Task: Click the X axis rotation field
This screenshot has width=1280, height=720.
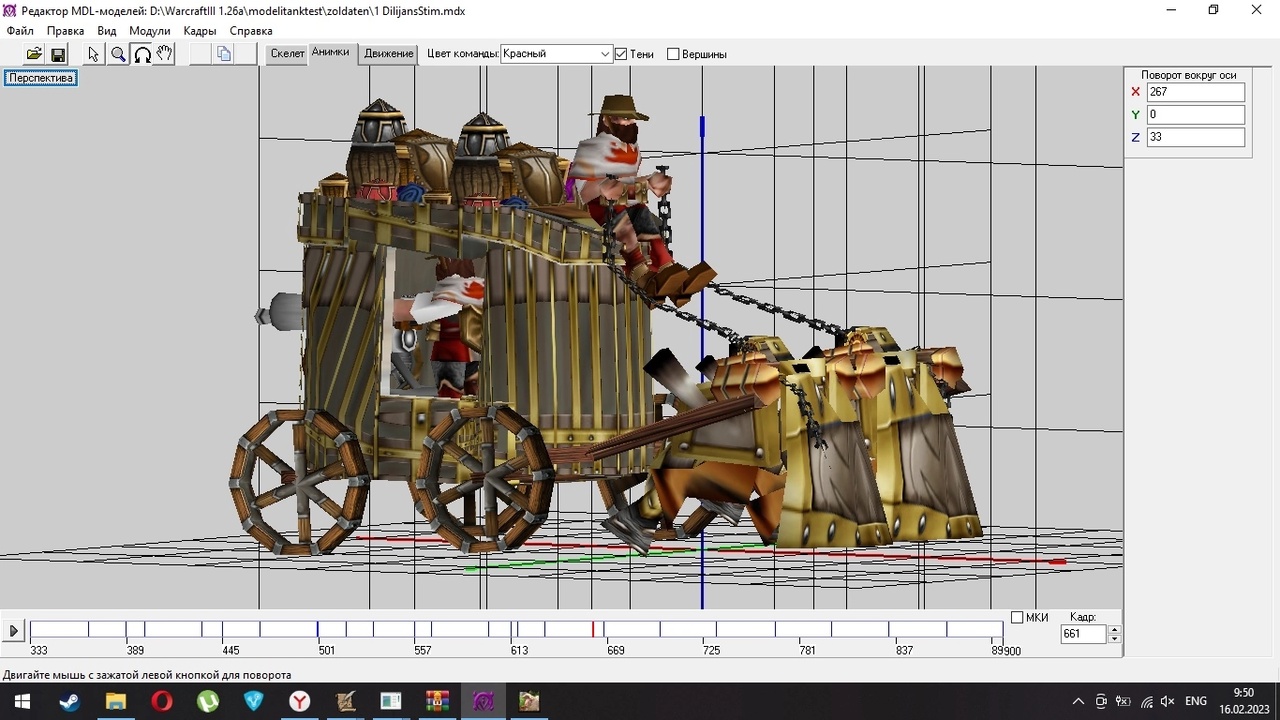Action: click(x=1195, y=92)
